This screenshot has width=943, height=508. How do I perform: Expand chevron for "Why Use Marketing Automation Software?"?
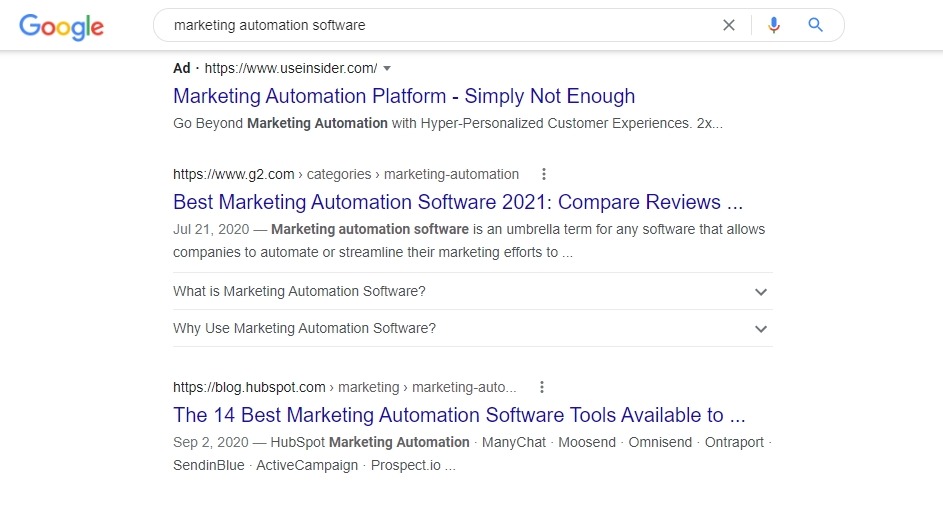point(761,329)
